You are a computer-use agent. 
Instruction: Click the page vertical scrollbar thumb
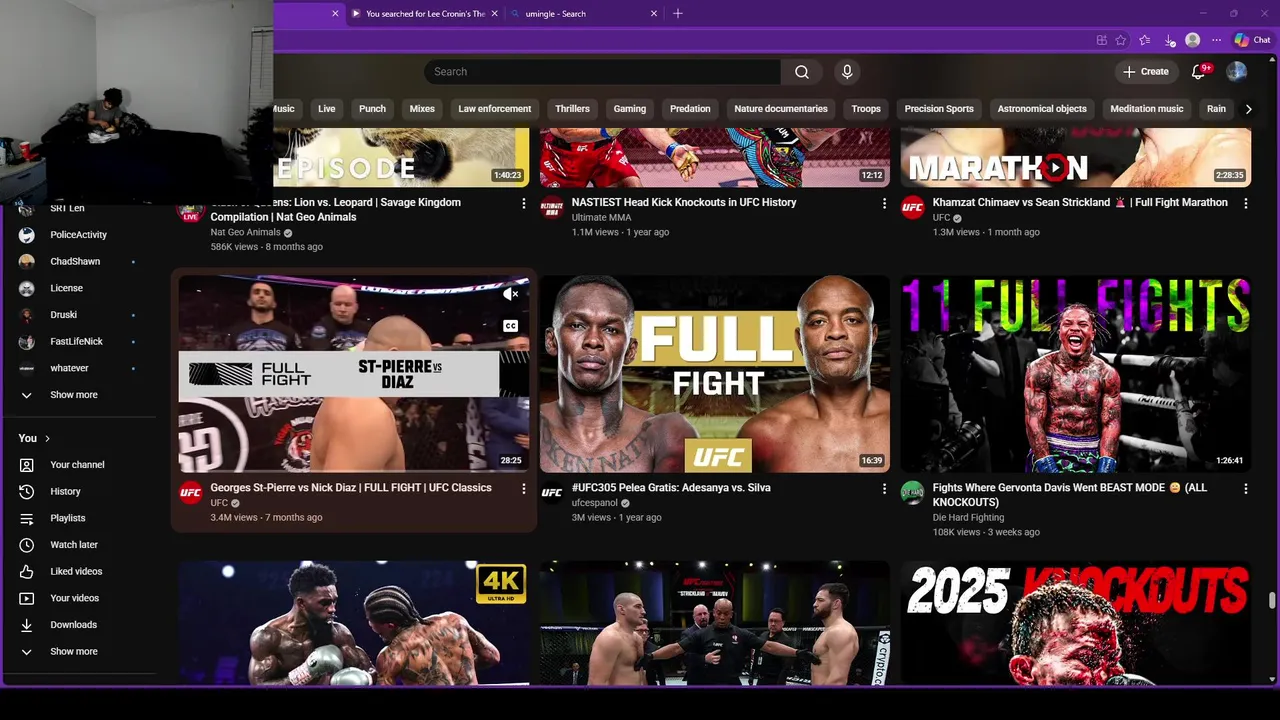1272,600
